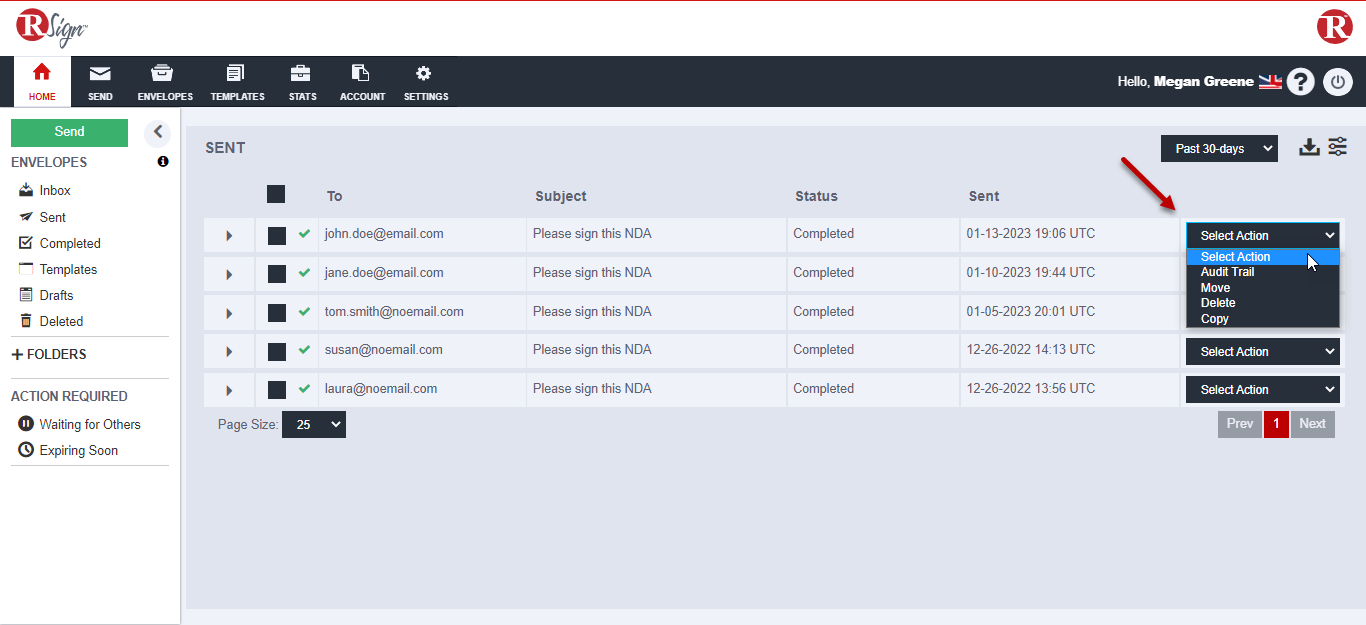Select Delete in the open action list

tap(1218, 303)
